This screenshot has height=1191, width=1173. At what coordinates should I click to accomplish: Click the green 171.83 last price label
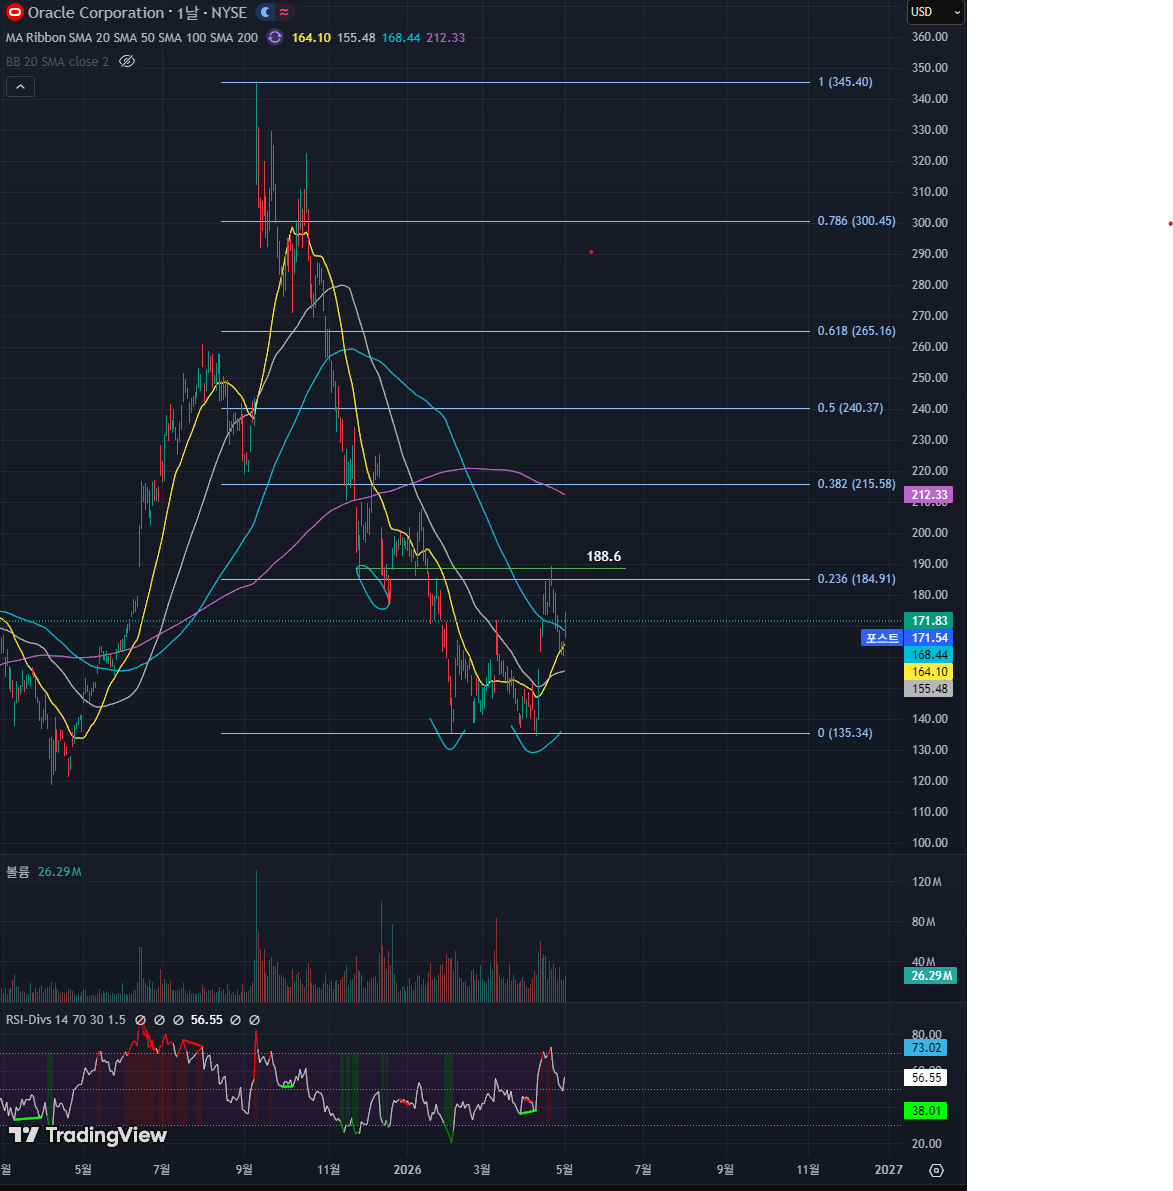pyautogui.click(x=928, y=621)
